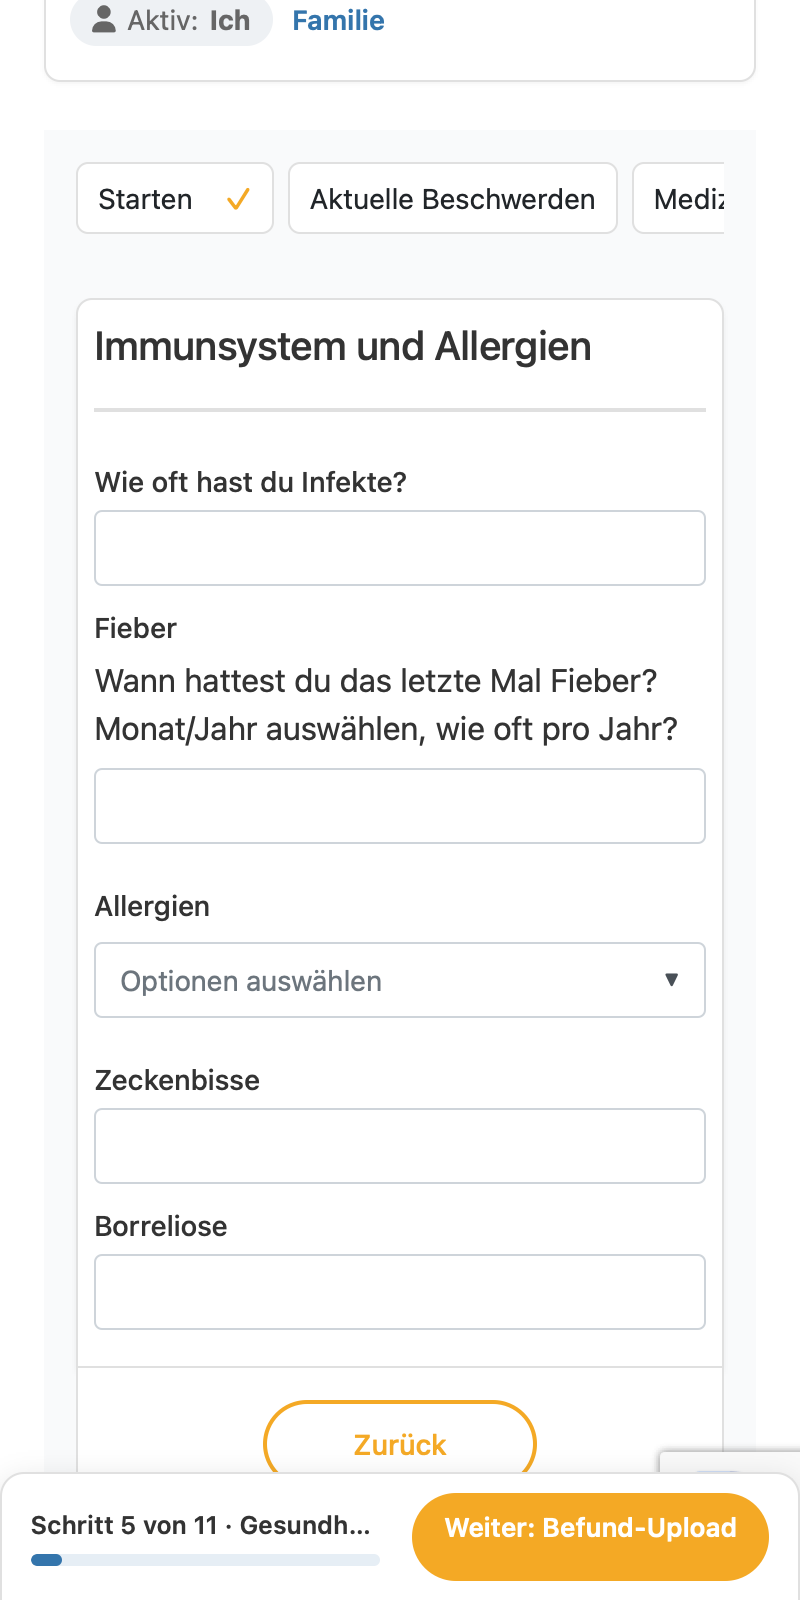Click the reCAPTCHA badge at right edge
Viewport: 800px width, 1600px height.
[x=730, y=1462]
